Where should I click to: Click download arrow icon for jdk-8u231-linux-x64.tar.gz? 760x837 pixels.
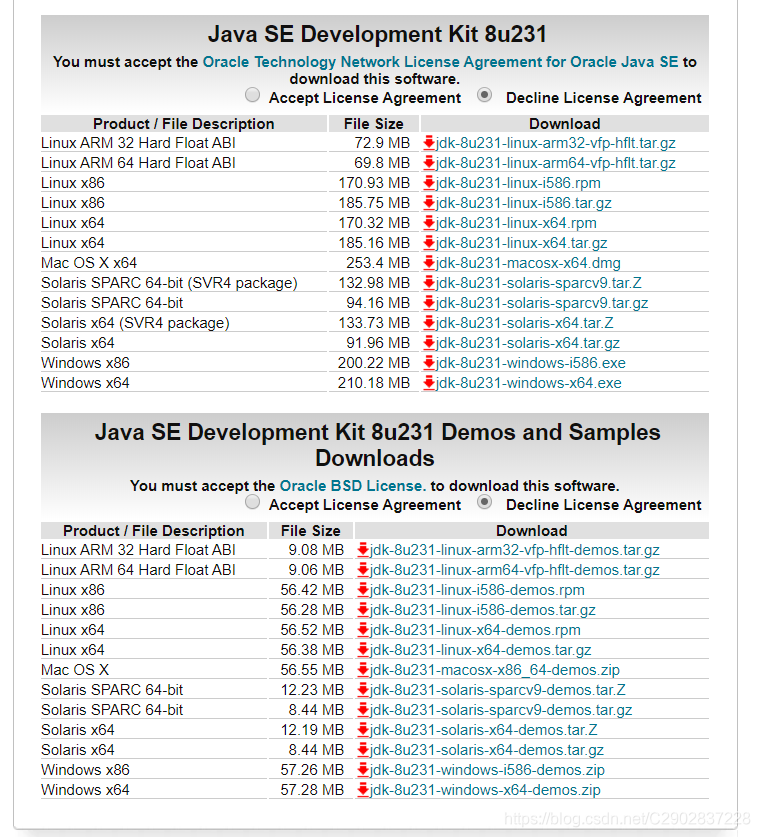tap(429, 243)
